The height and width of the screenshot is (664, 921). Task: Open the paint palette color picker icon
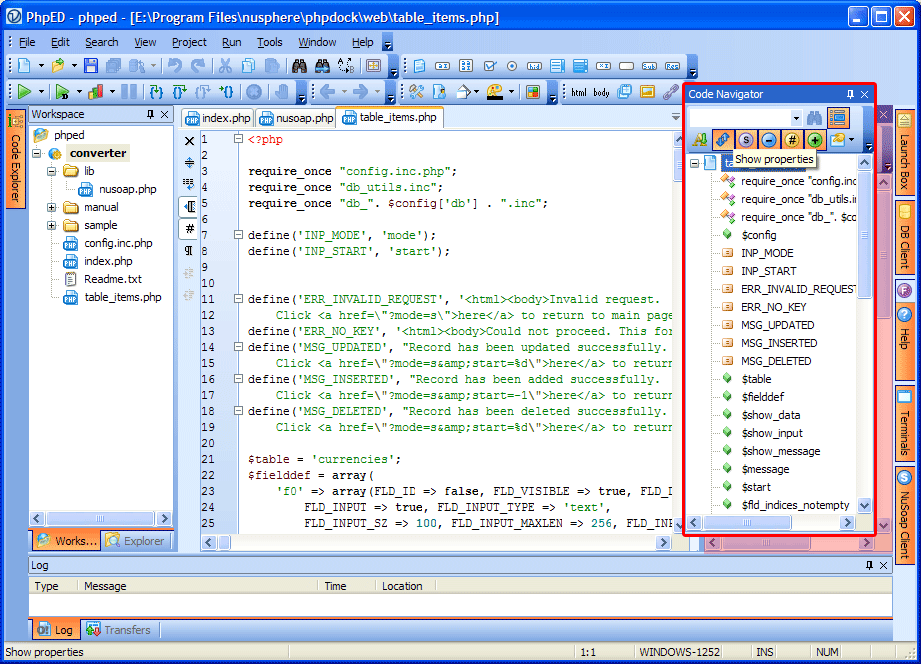coord(495,92)
